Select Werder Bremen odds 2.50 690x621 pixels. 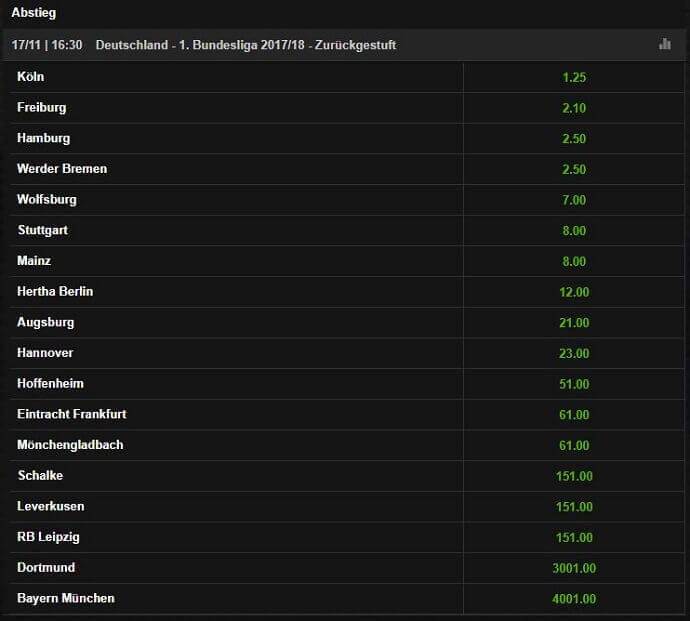coord(574,169)
